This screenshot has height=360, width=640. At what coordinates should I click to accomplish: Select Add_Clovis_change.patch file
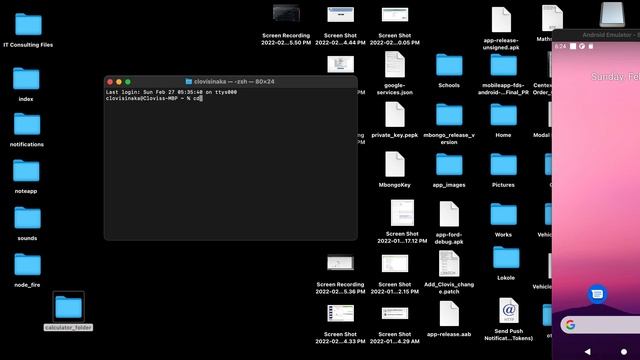(449, 264)
